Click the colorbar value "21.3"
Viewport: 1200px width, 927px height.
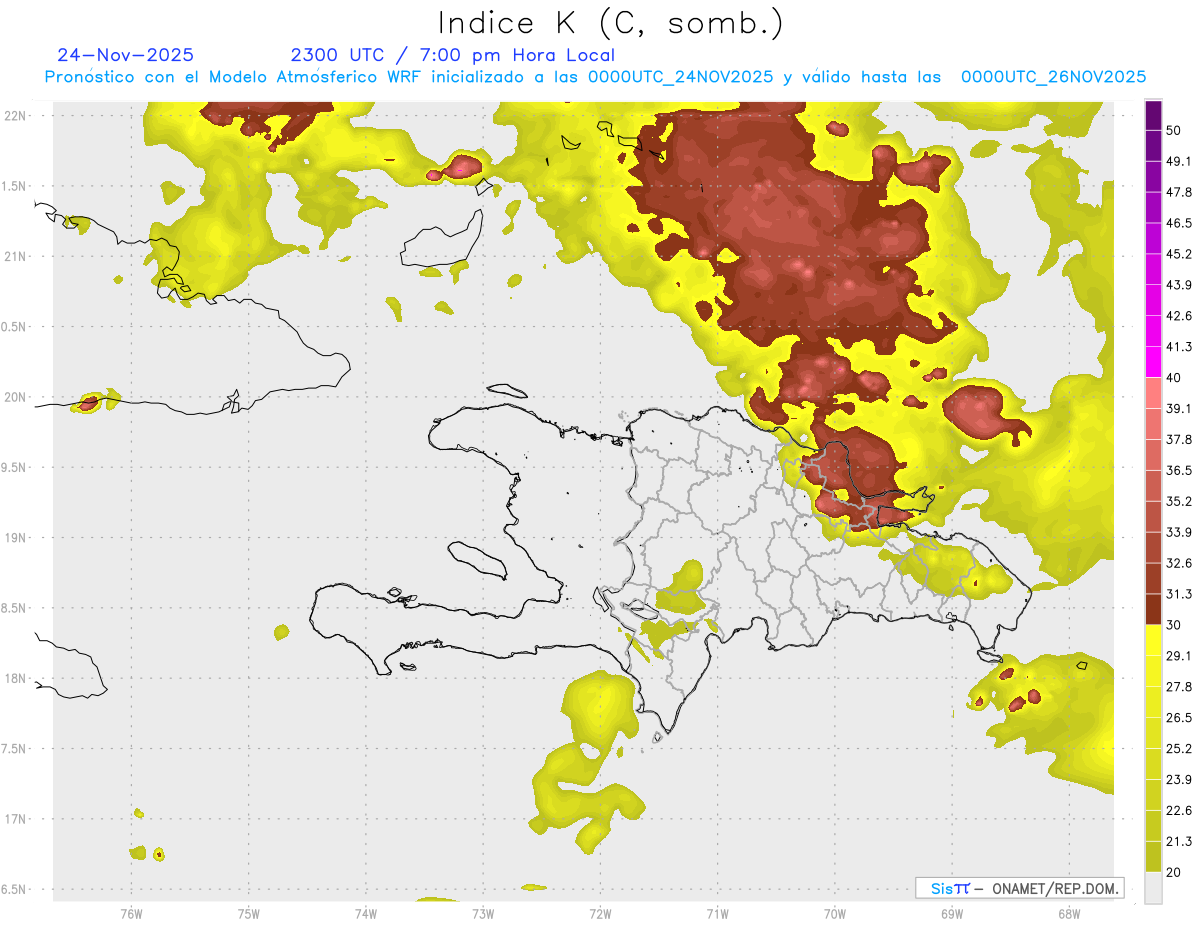click(1179, 841)
